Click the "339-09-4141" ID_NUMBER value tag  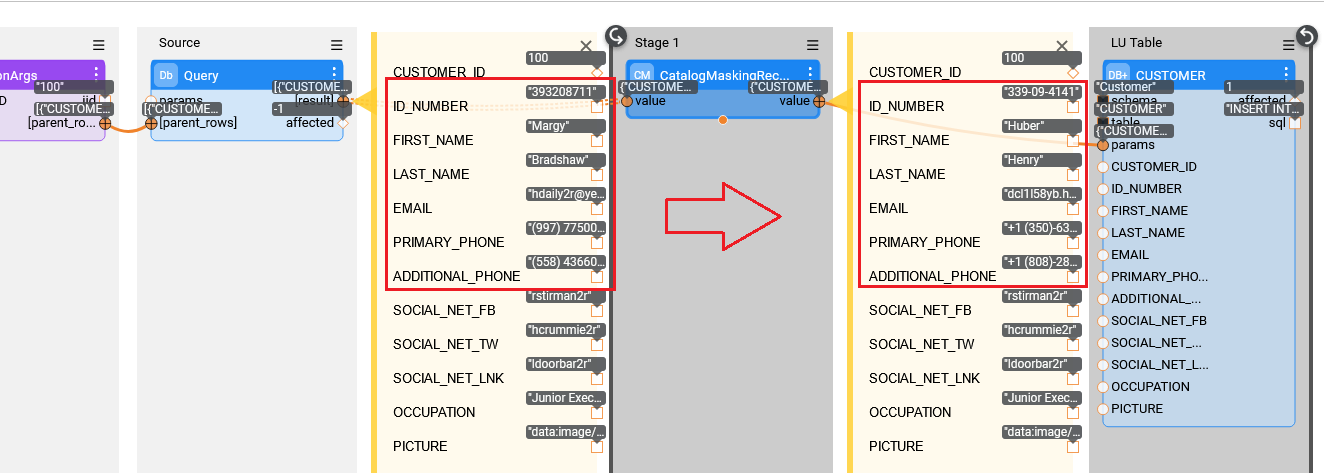click(1041, 92)
